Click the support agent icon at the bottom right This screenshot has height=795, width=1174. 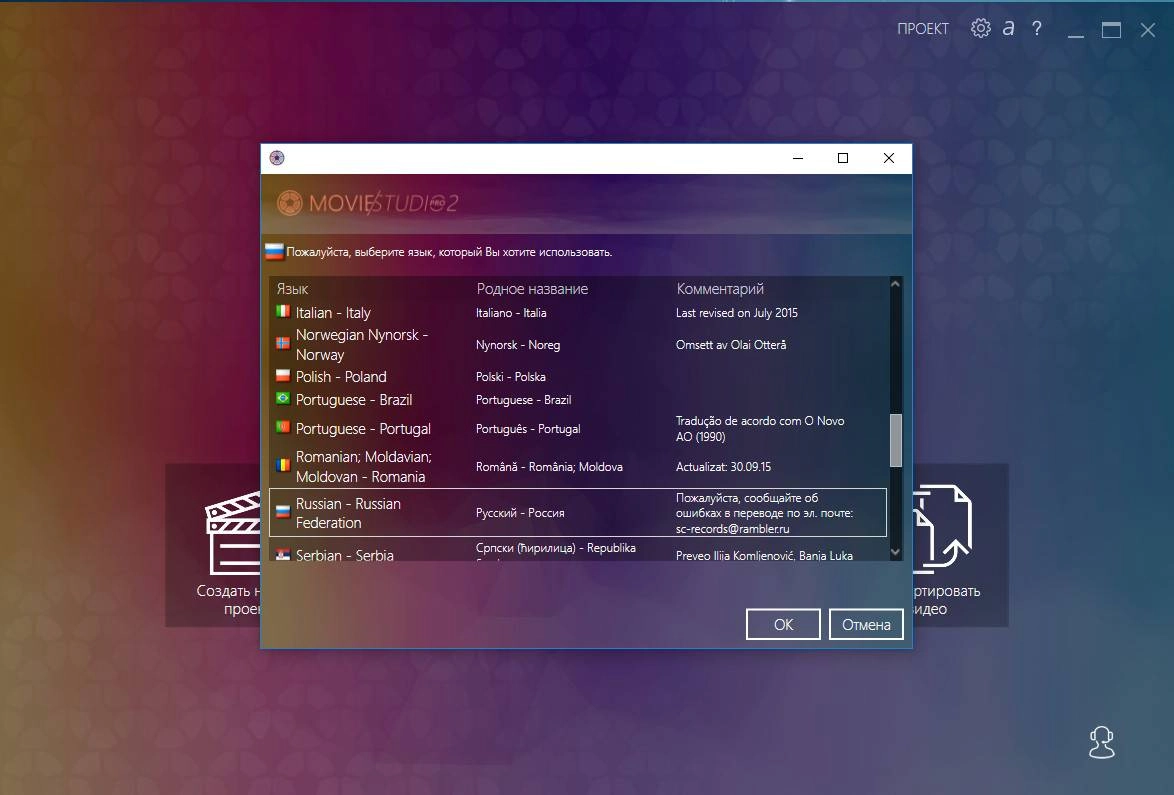click(1101, 742)
